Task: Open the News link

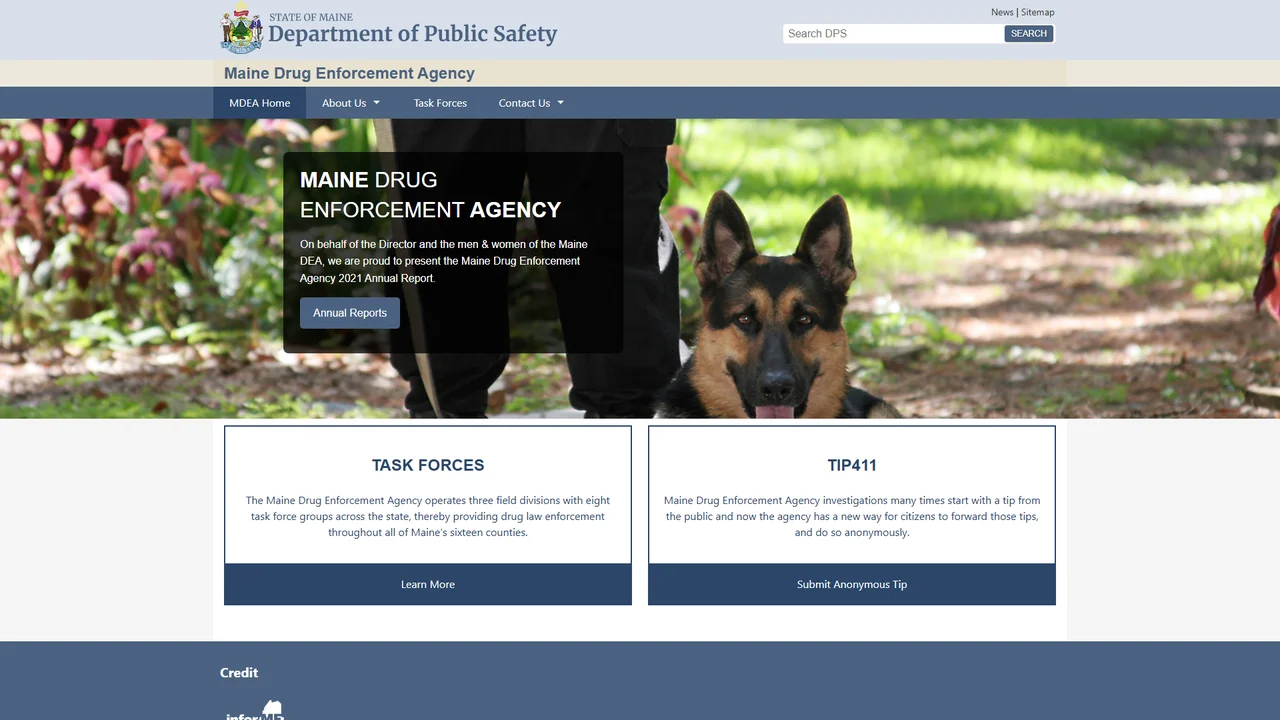Action: pos(1002,12)
